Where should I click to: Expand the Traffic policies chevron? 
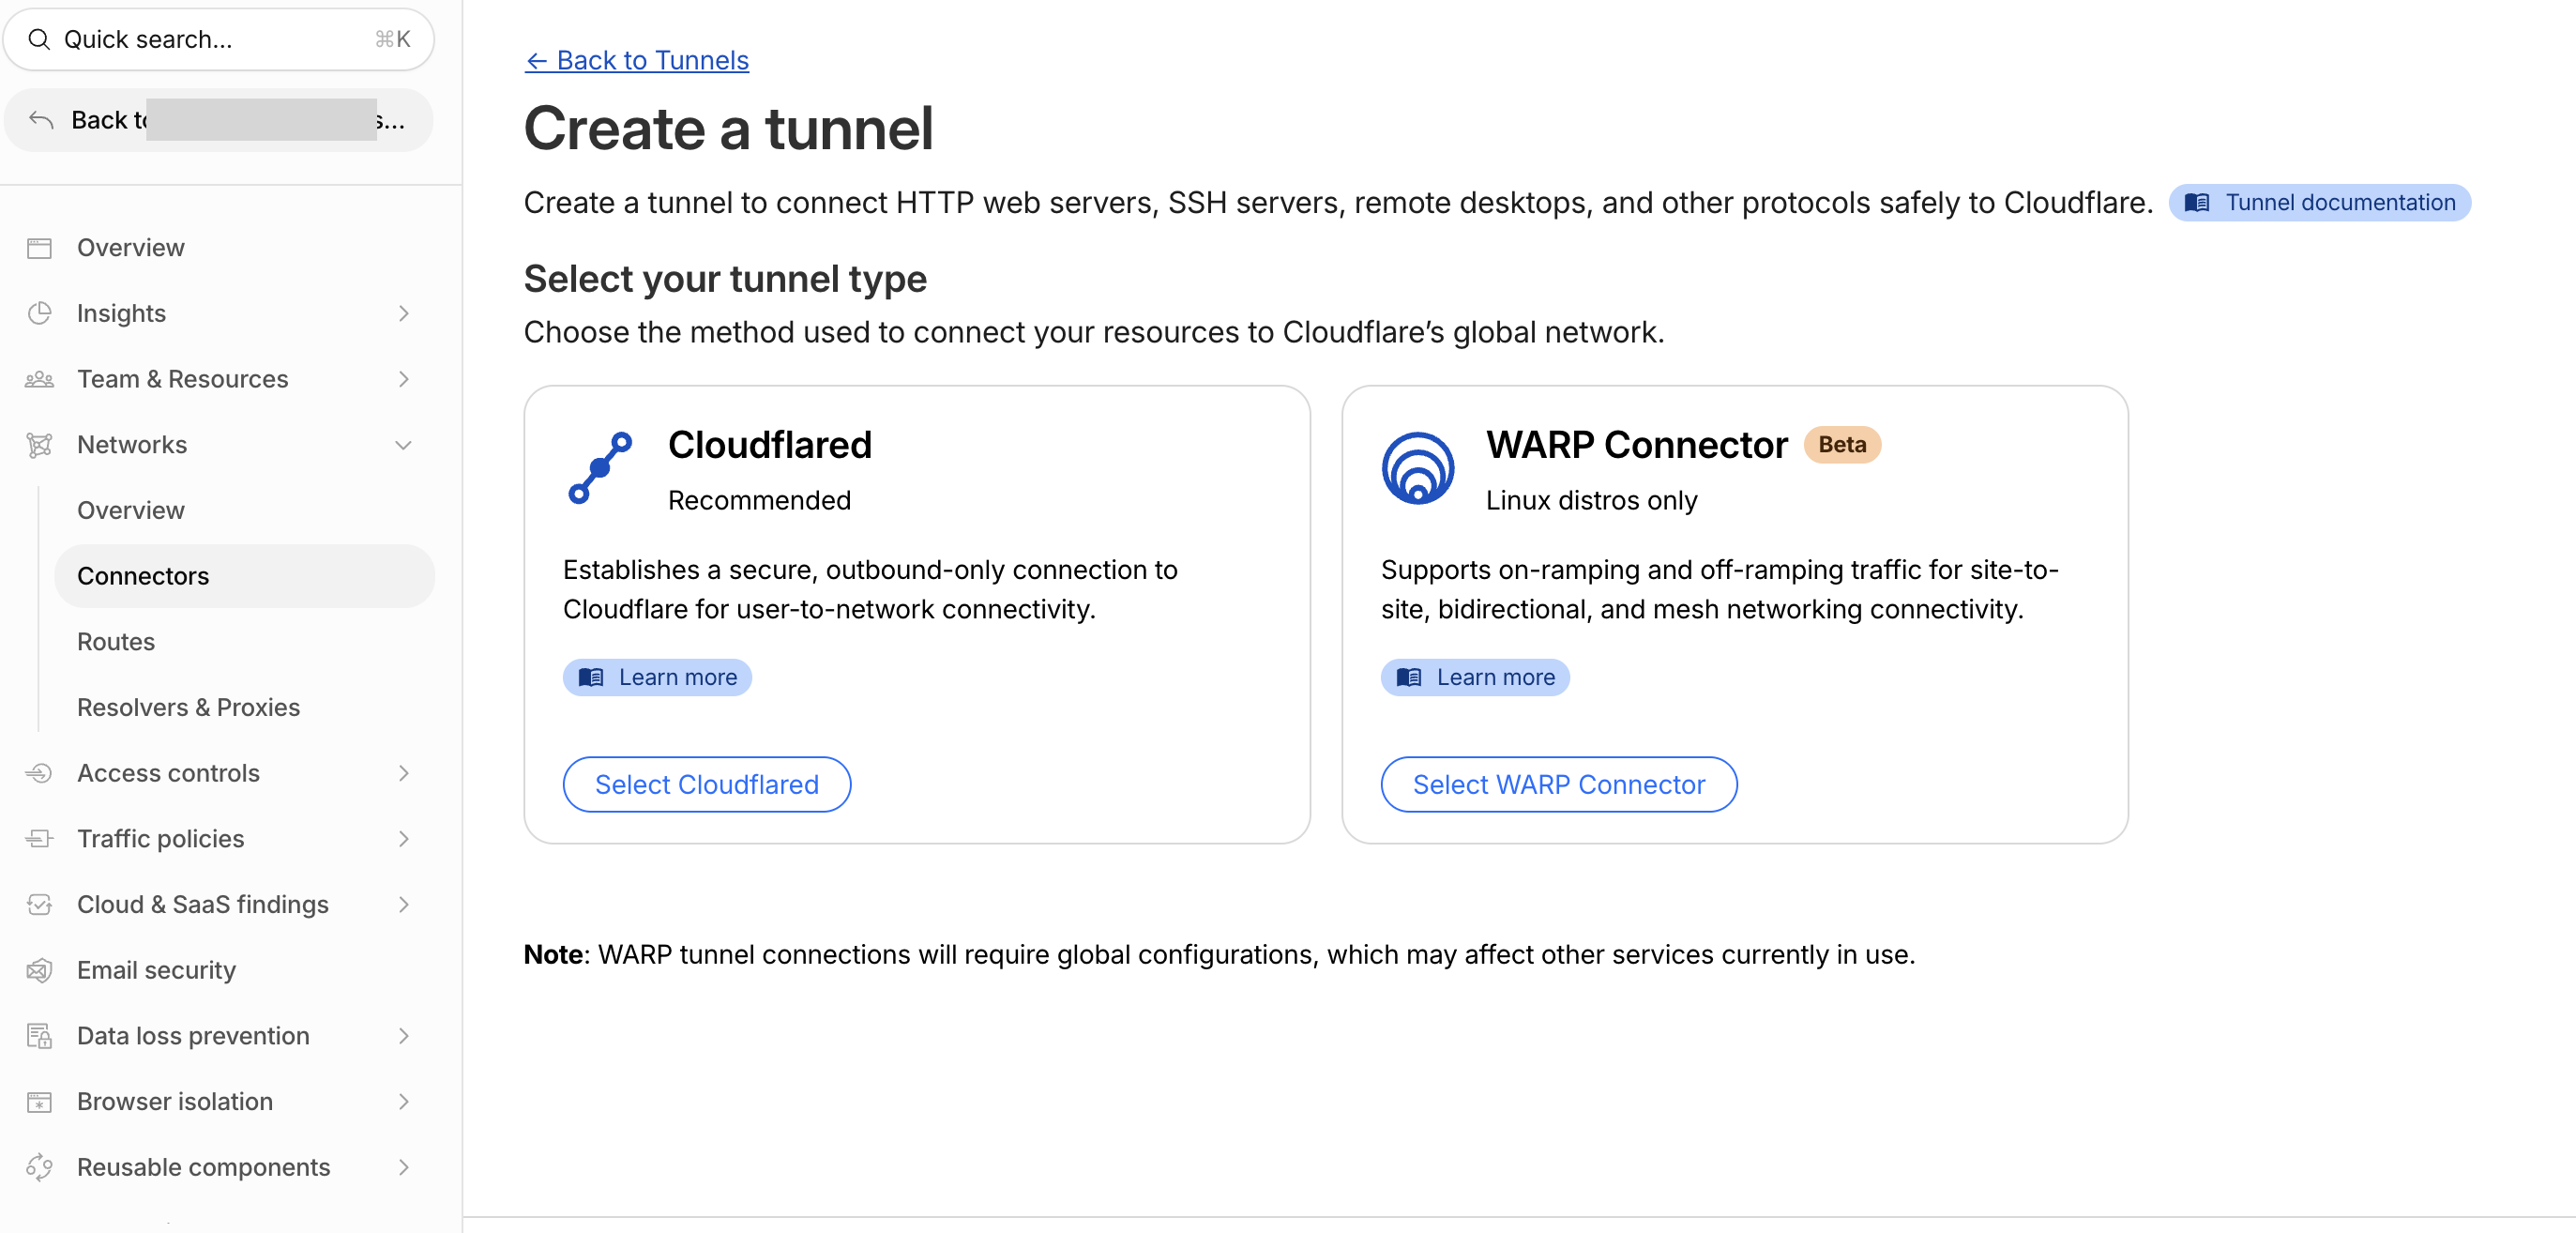click(x=404, y=839)
